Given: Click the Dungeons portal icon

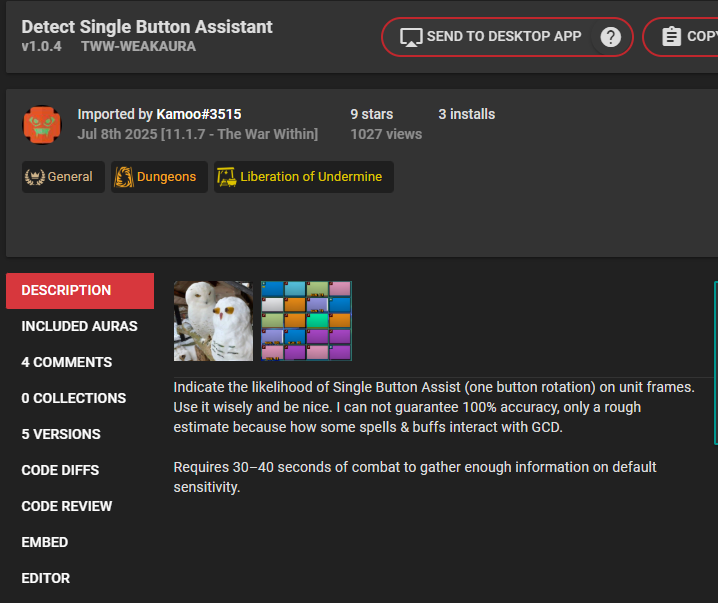Looking at the screenshot, I should (124, 177).
